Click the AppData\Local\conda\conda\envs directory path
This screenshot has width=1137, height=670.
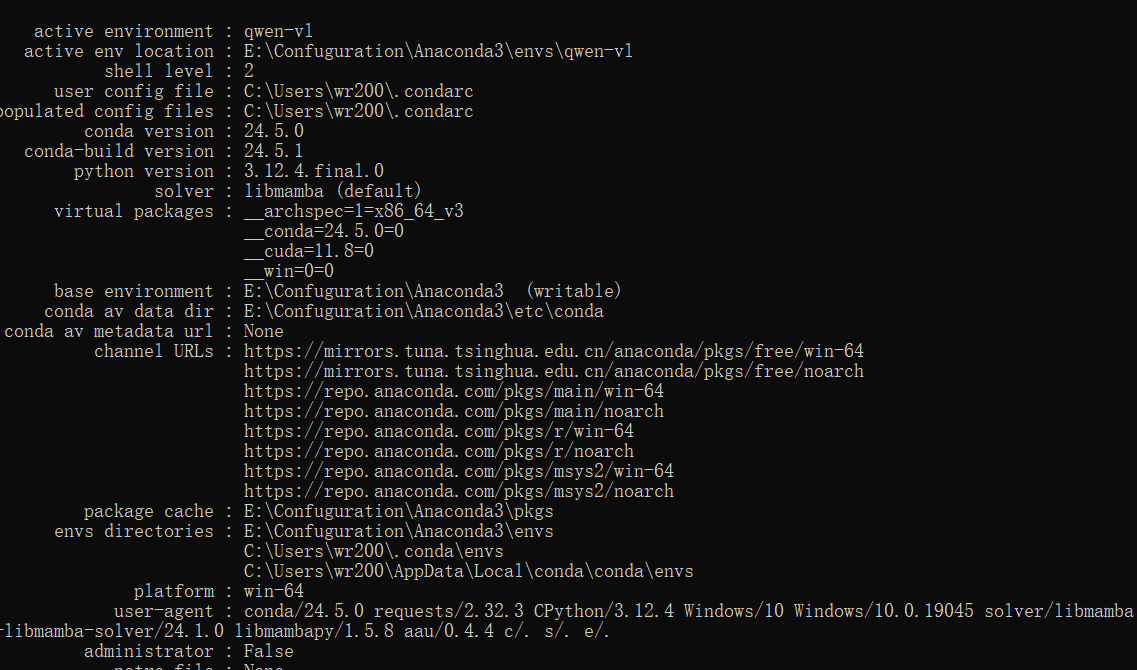[x=468, y=571]
